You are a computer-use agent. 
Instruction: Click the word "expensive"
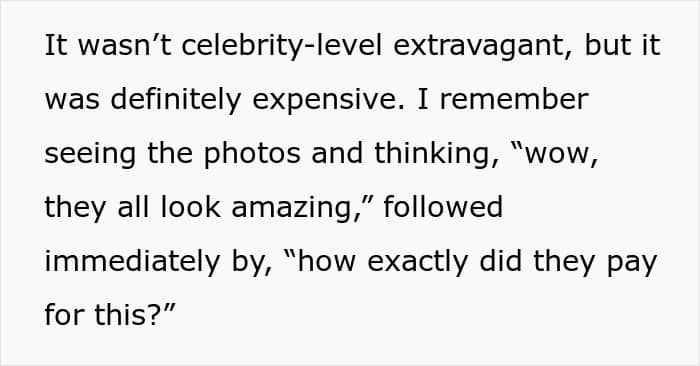coord(329,101)
